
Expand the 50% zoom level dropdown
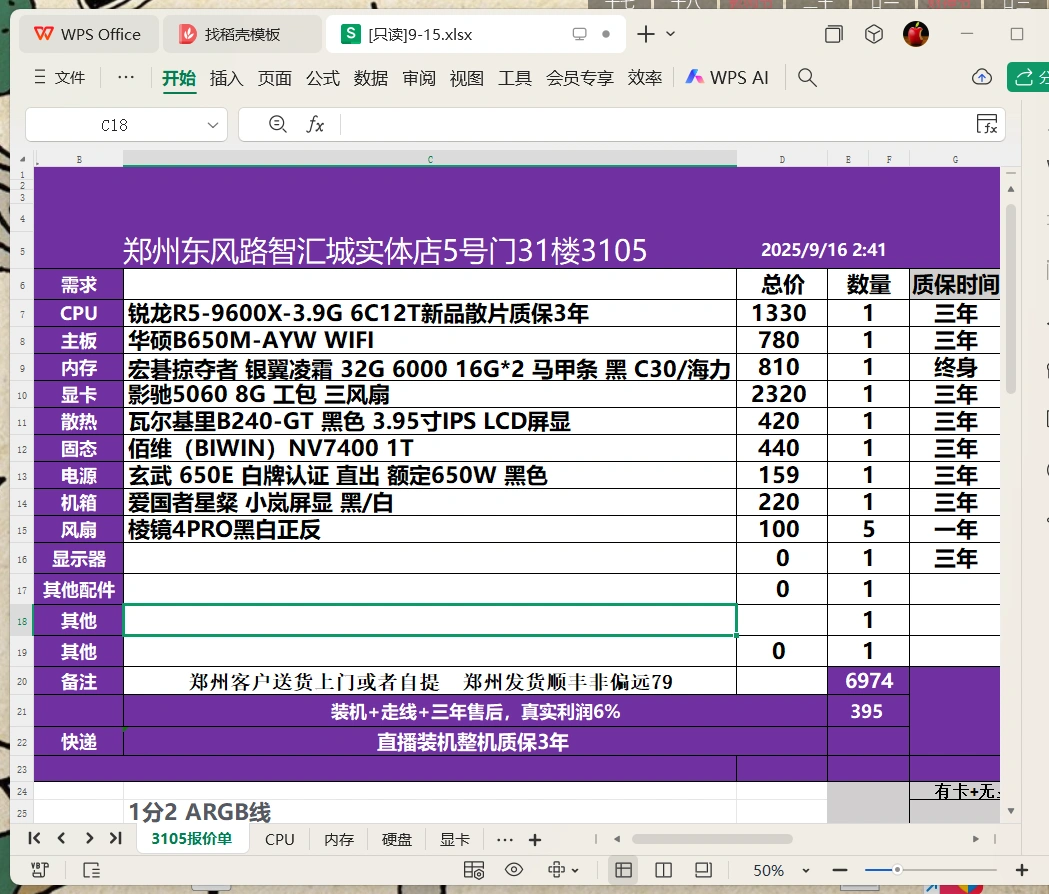click(806, 871)
